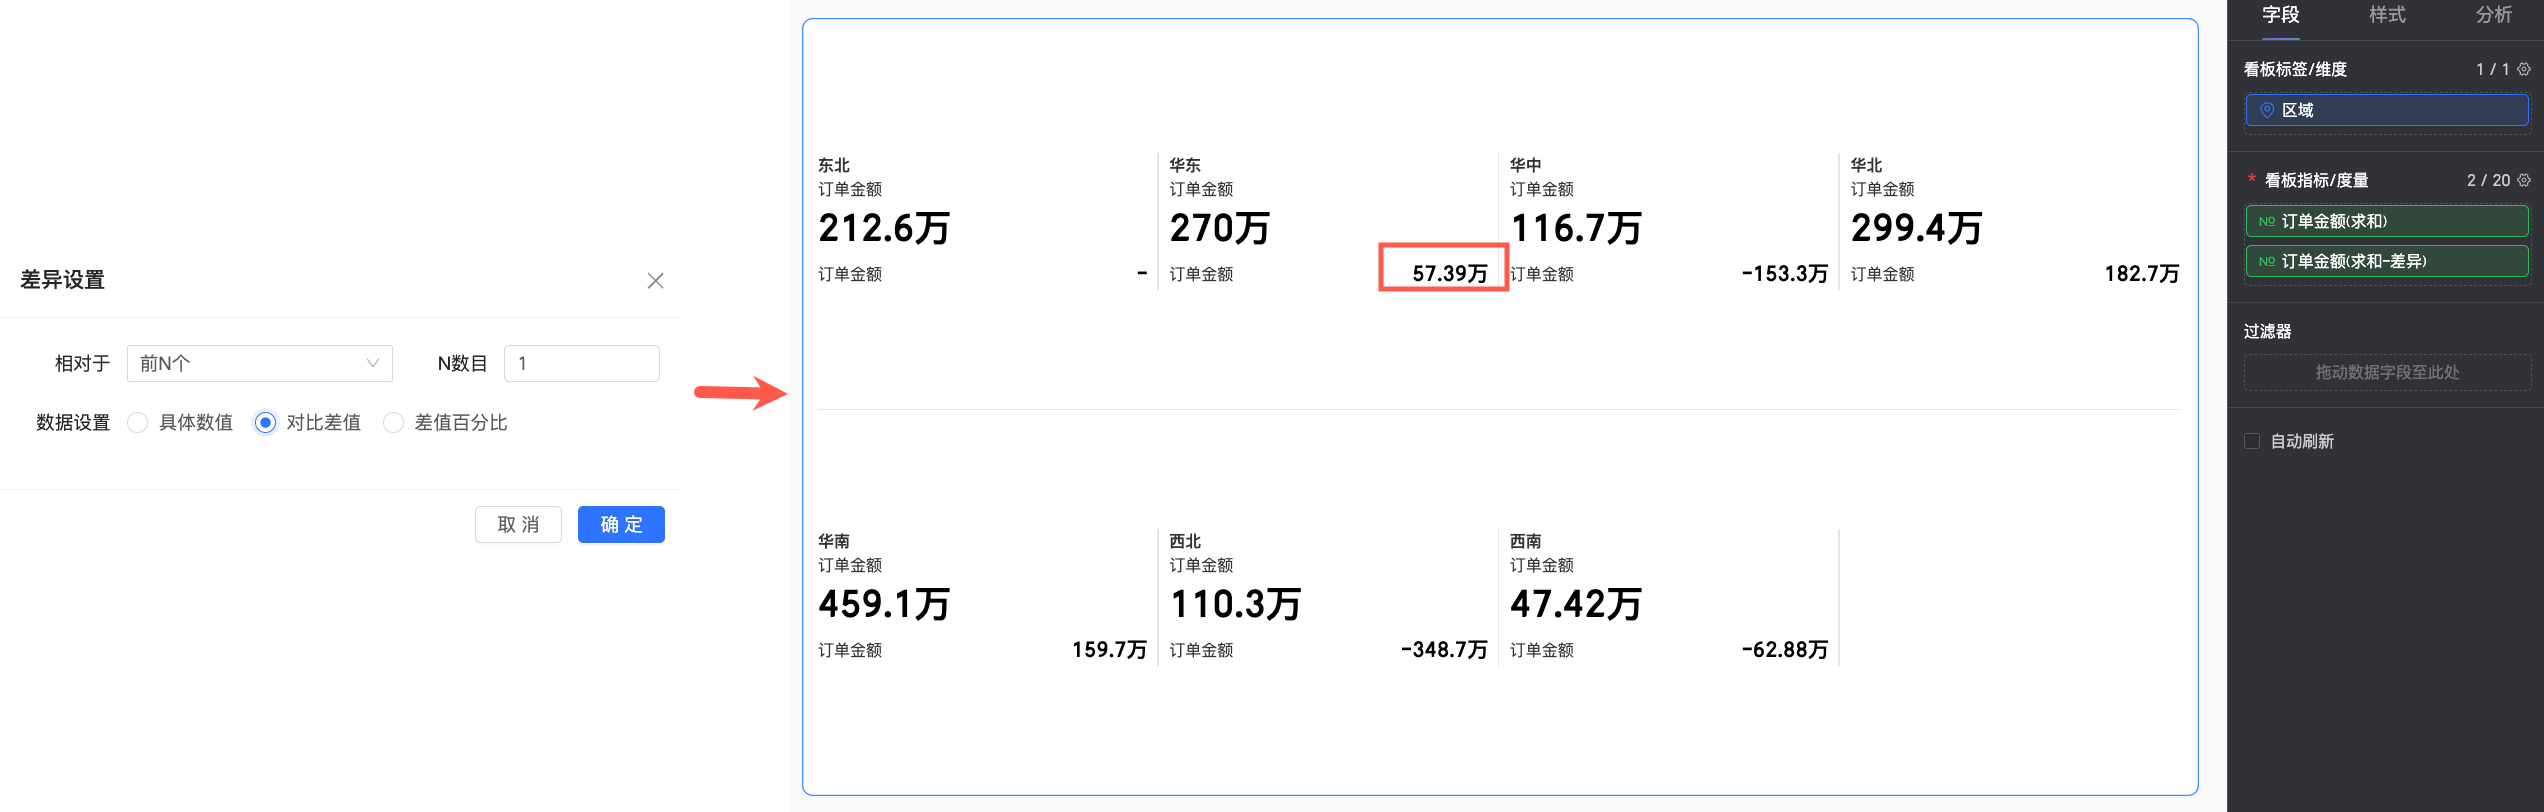Click the No. icon of 订单金额(求和)
Image resolution: width=2544 pixels, height=812 pixels.
[2267, 221]
